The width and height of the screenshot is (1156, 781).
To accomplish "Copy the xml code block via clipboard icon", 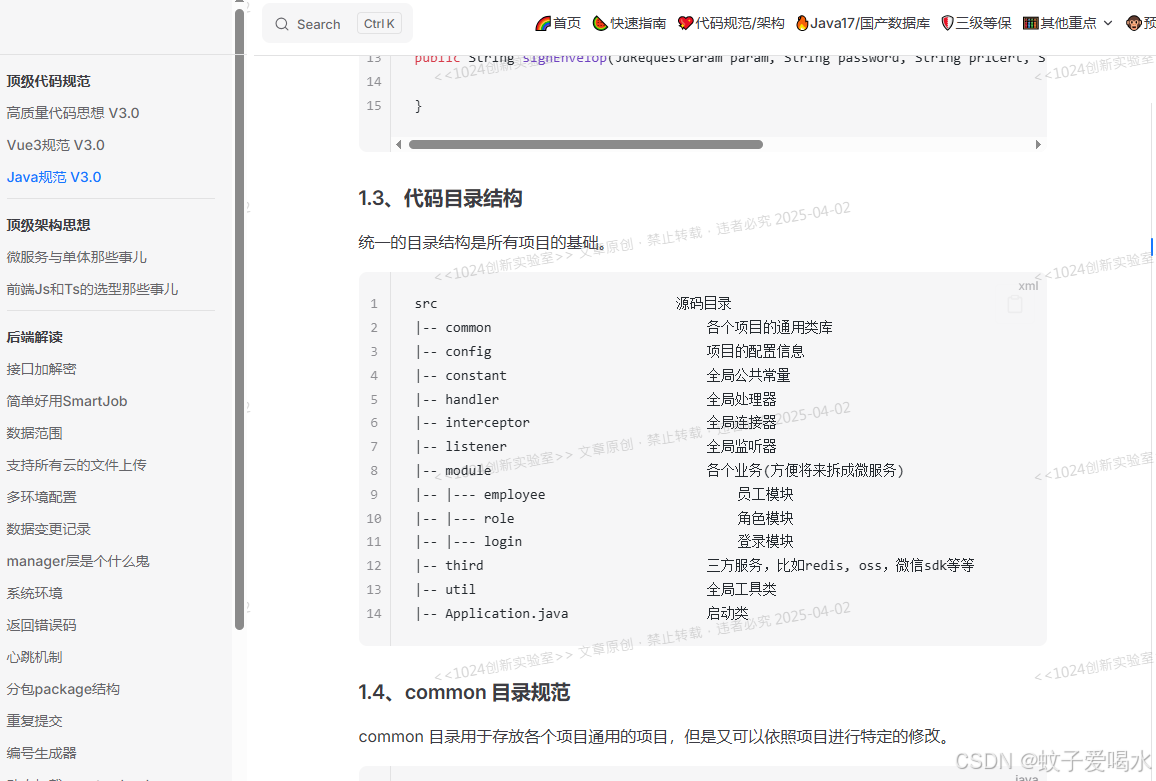I will pyautogui.click(x=1015, y=305).
